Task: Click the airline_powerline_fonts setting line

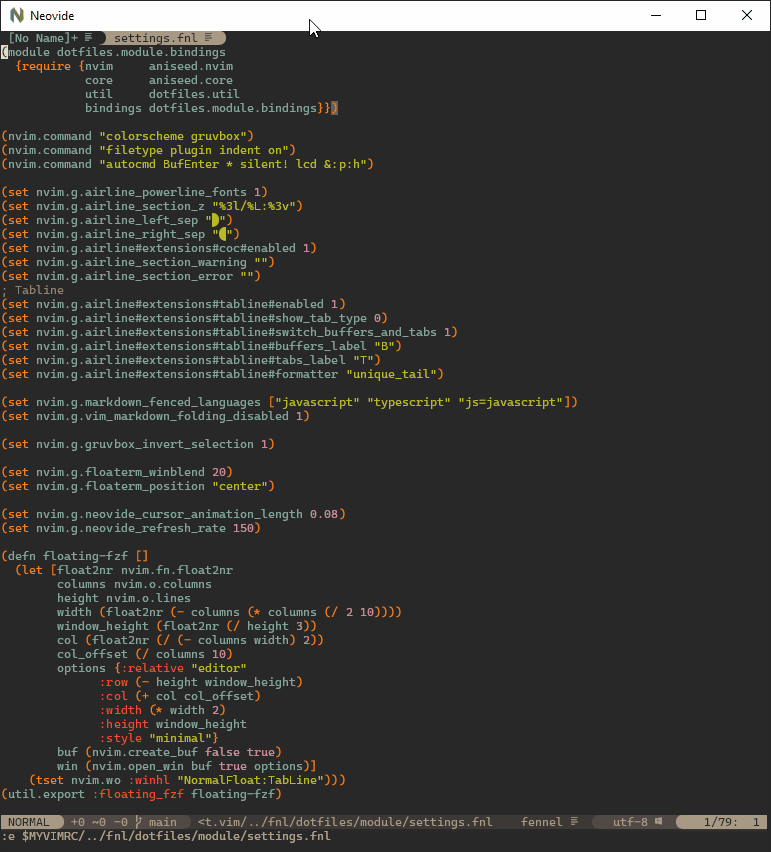Action: [x=134, y=192]
